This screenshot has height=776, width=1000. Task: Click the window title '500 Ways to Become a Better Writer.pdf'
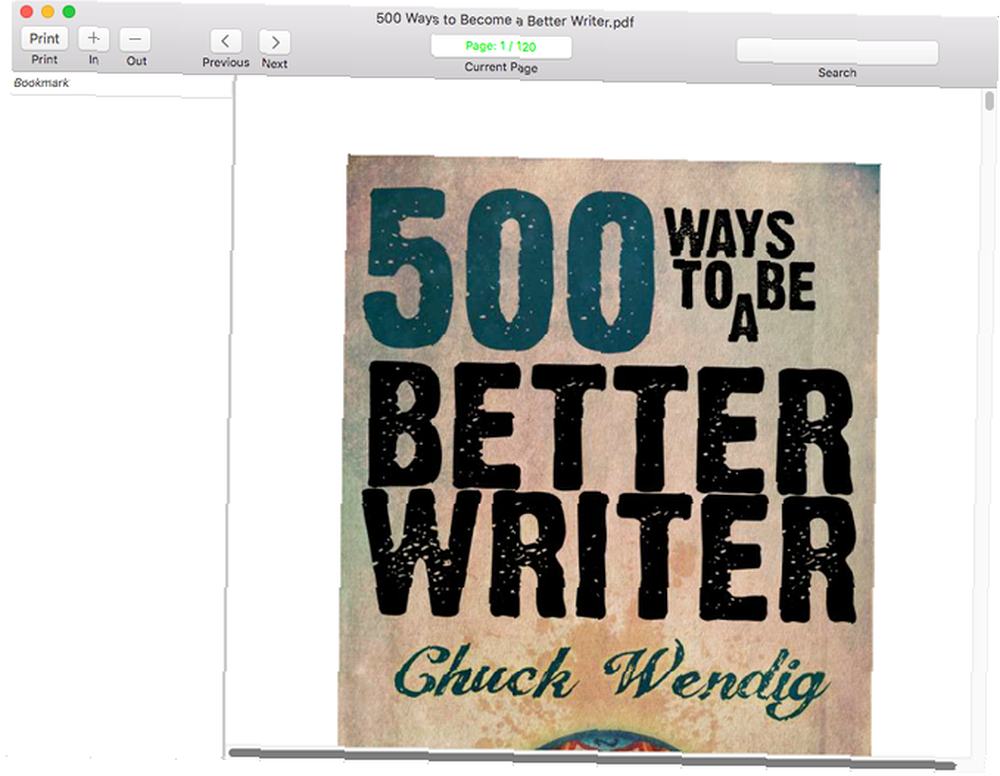(x=505, y=20)
